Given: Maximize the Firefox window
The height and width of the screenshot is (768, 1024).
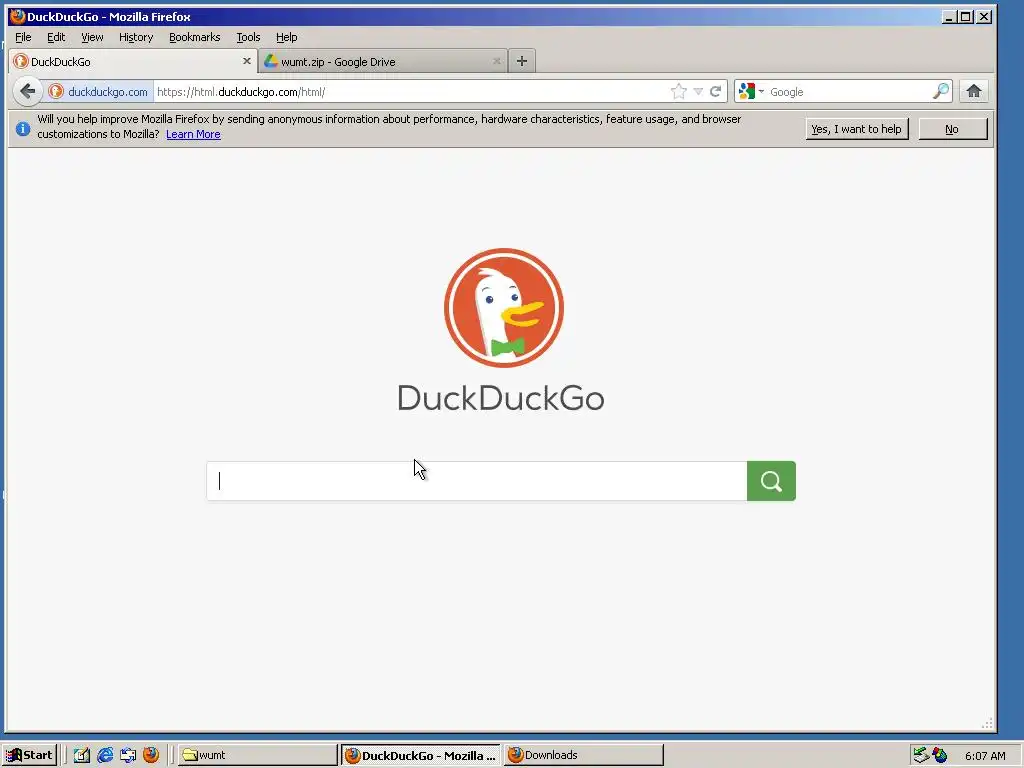Looking at the screenshot, I should click(x=966, y=16).
